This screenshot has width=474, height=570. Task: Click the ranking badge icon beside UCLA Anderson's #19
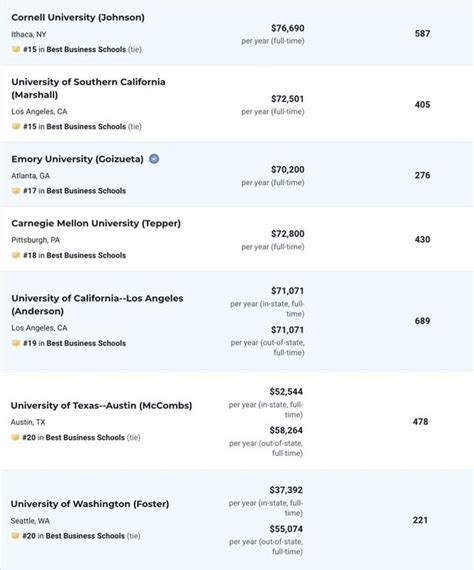point(16,343)
